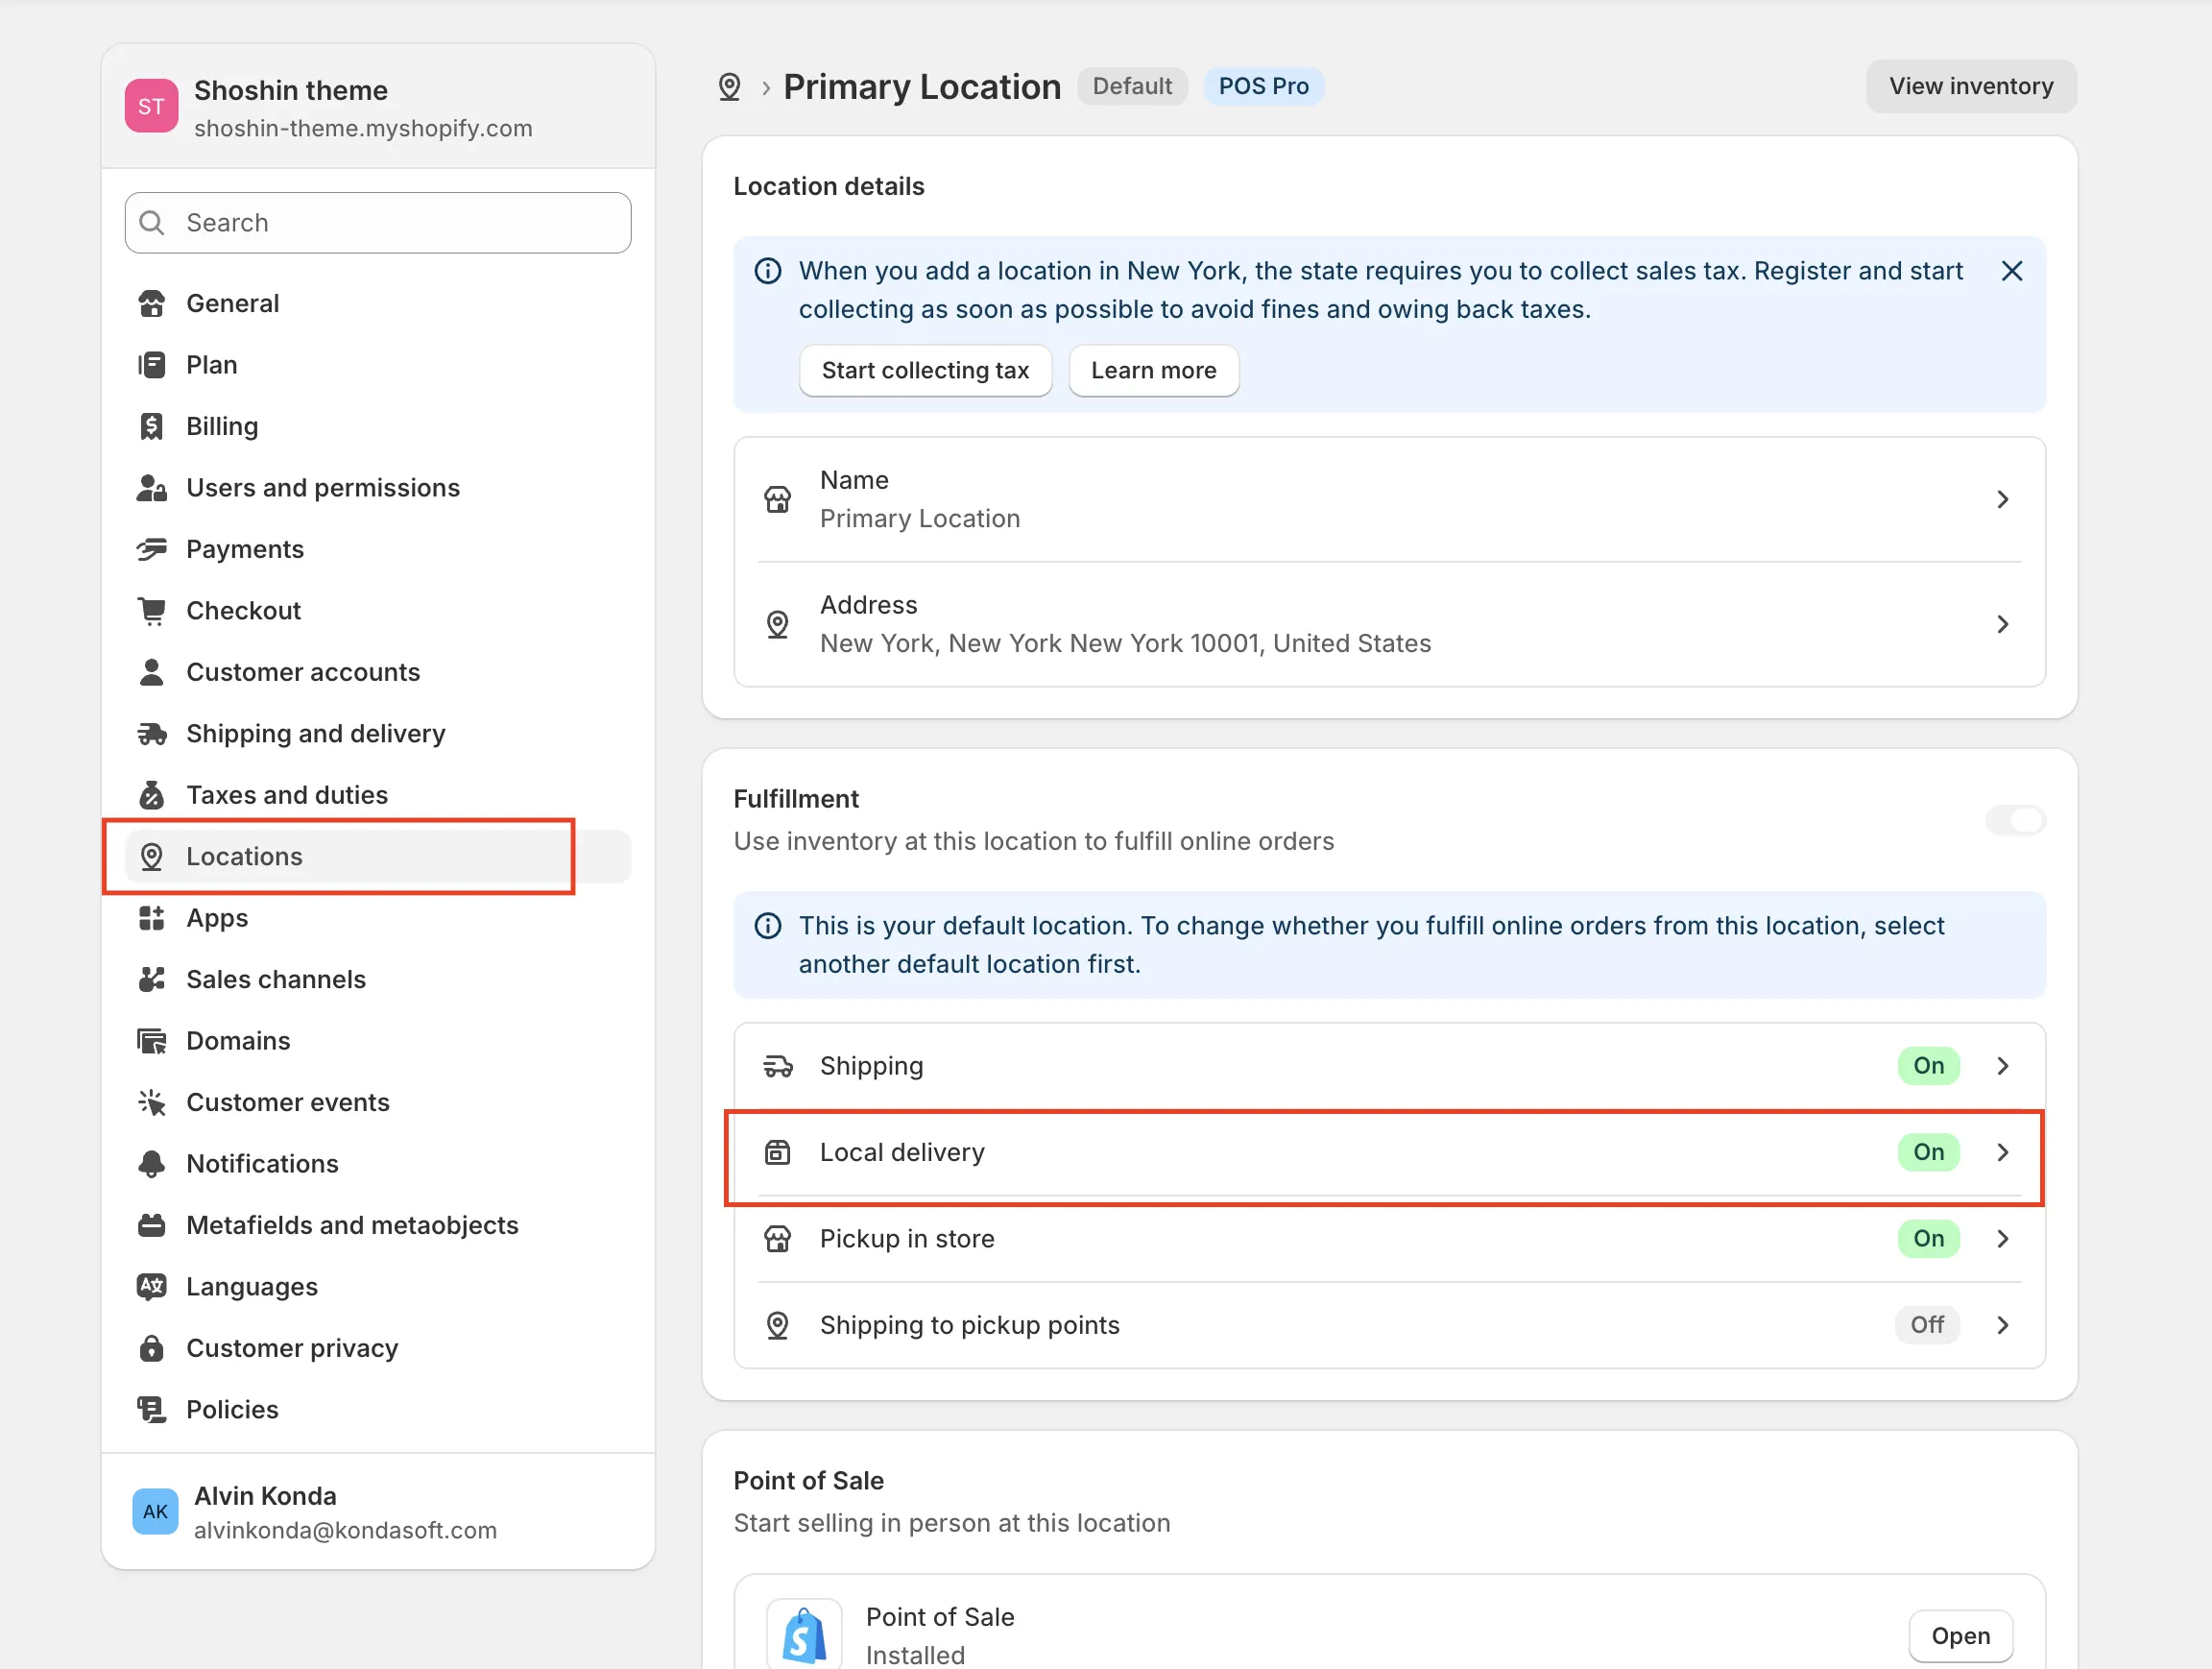Click the Shipping On status badge
This screenshot has width=2212, height=1669.
coord(1927,1065)
